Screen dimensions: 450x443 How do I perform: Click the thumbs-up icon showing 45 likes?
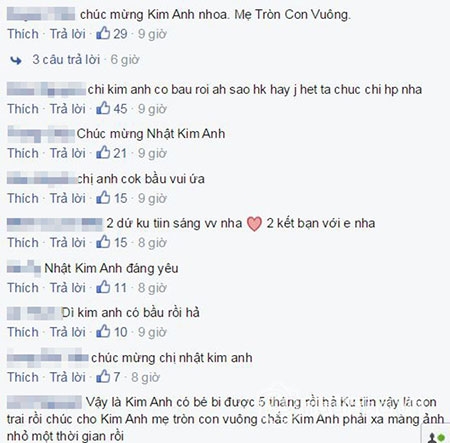(103, 108)
